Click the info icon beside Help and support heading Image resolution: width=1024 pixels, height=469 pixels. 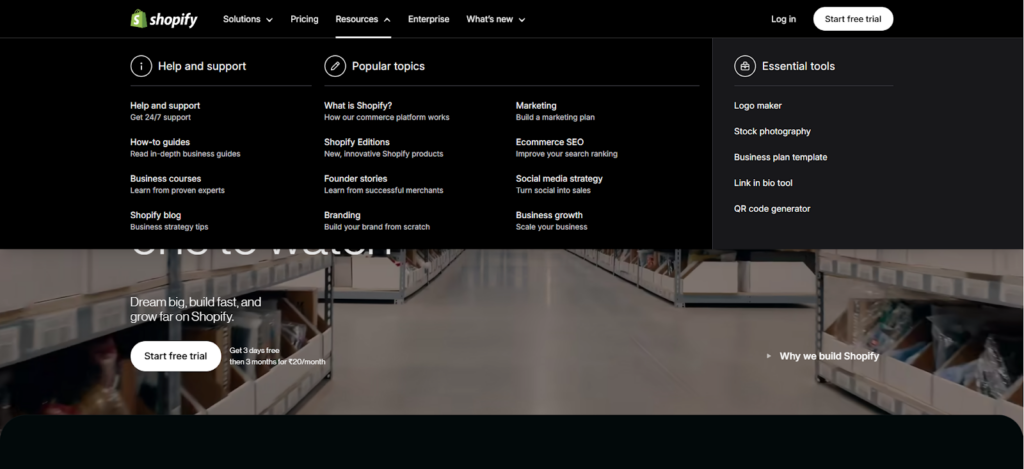141,66
